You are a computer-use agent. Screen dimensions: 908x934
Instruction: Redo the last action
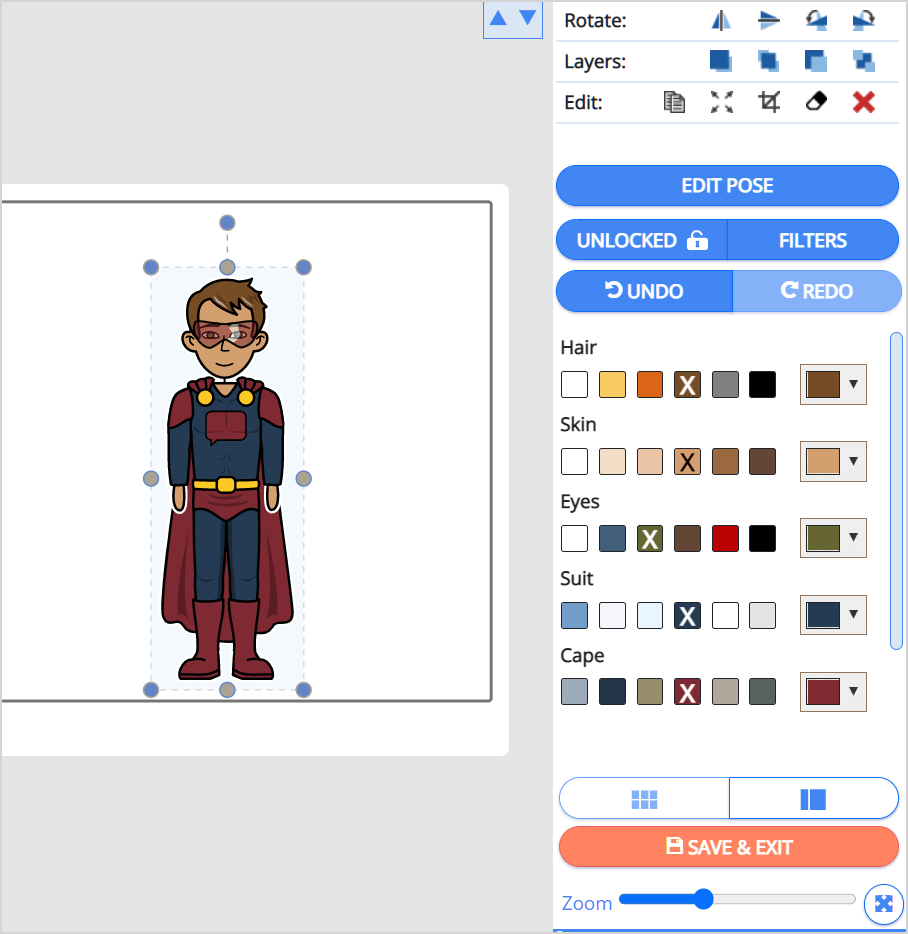816,291
